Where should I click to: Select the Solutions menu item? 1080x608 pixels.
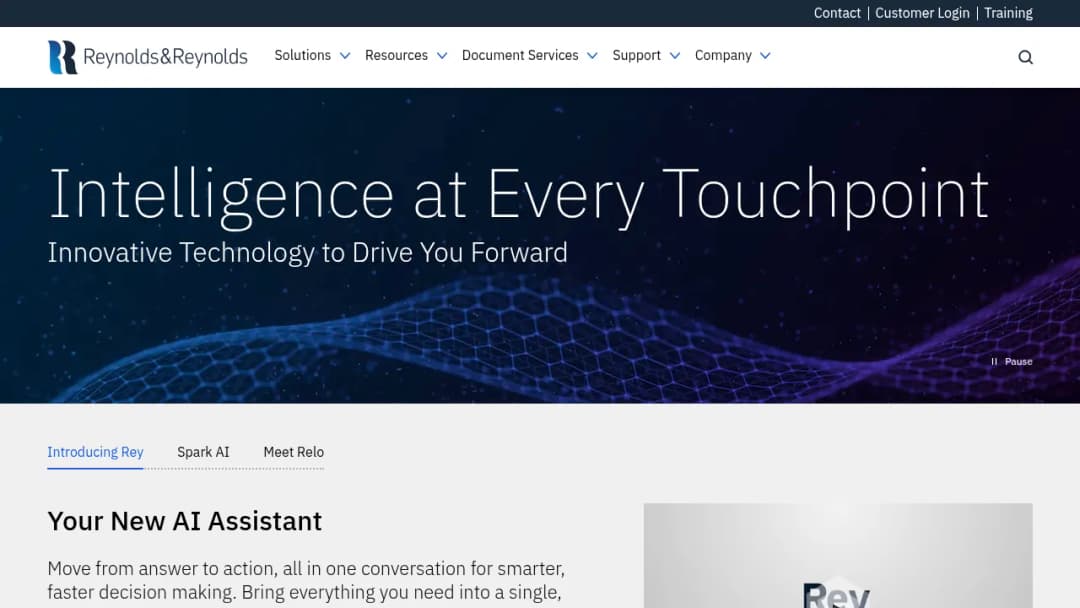point(302,55)
